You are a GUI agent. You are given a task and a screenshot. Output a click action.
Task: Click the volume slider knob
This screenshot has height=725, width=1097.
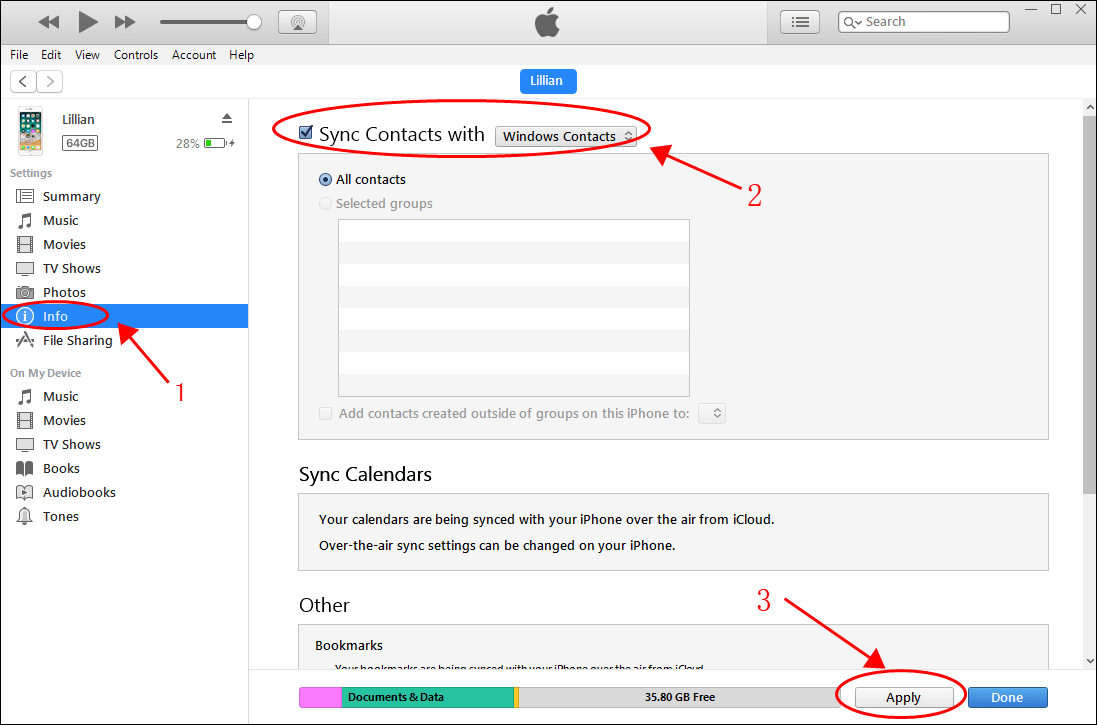click(x=254, y=21)
